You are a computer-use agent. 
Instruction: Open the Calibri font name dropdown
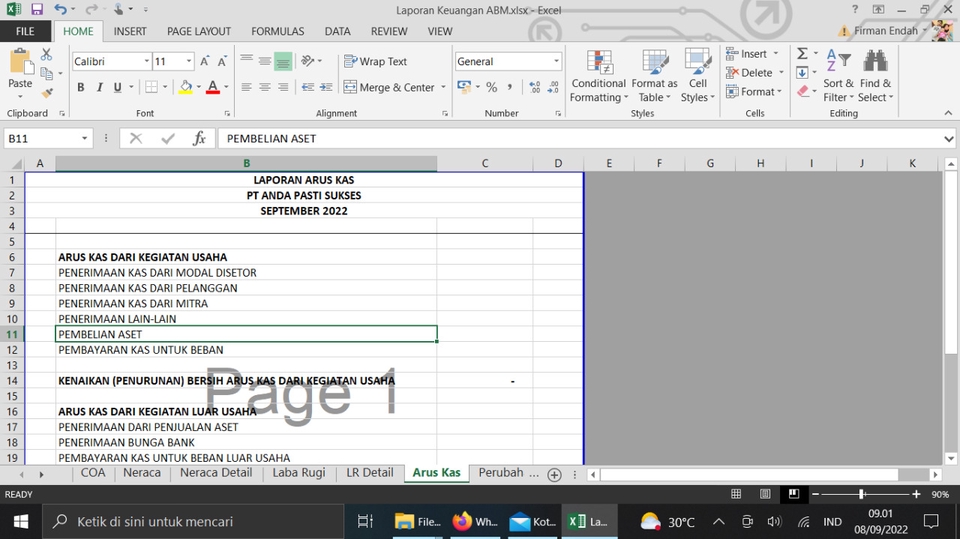point(147,61)
